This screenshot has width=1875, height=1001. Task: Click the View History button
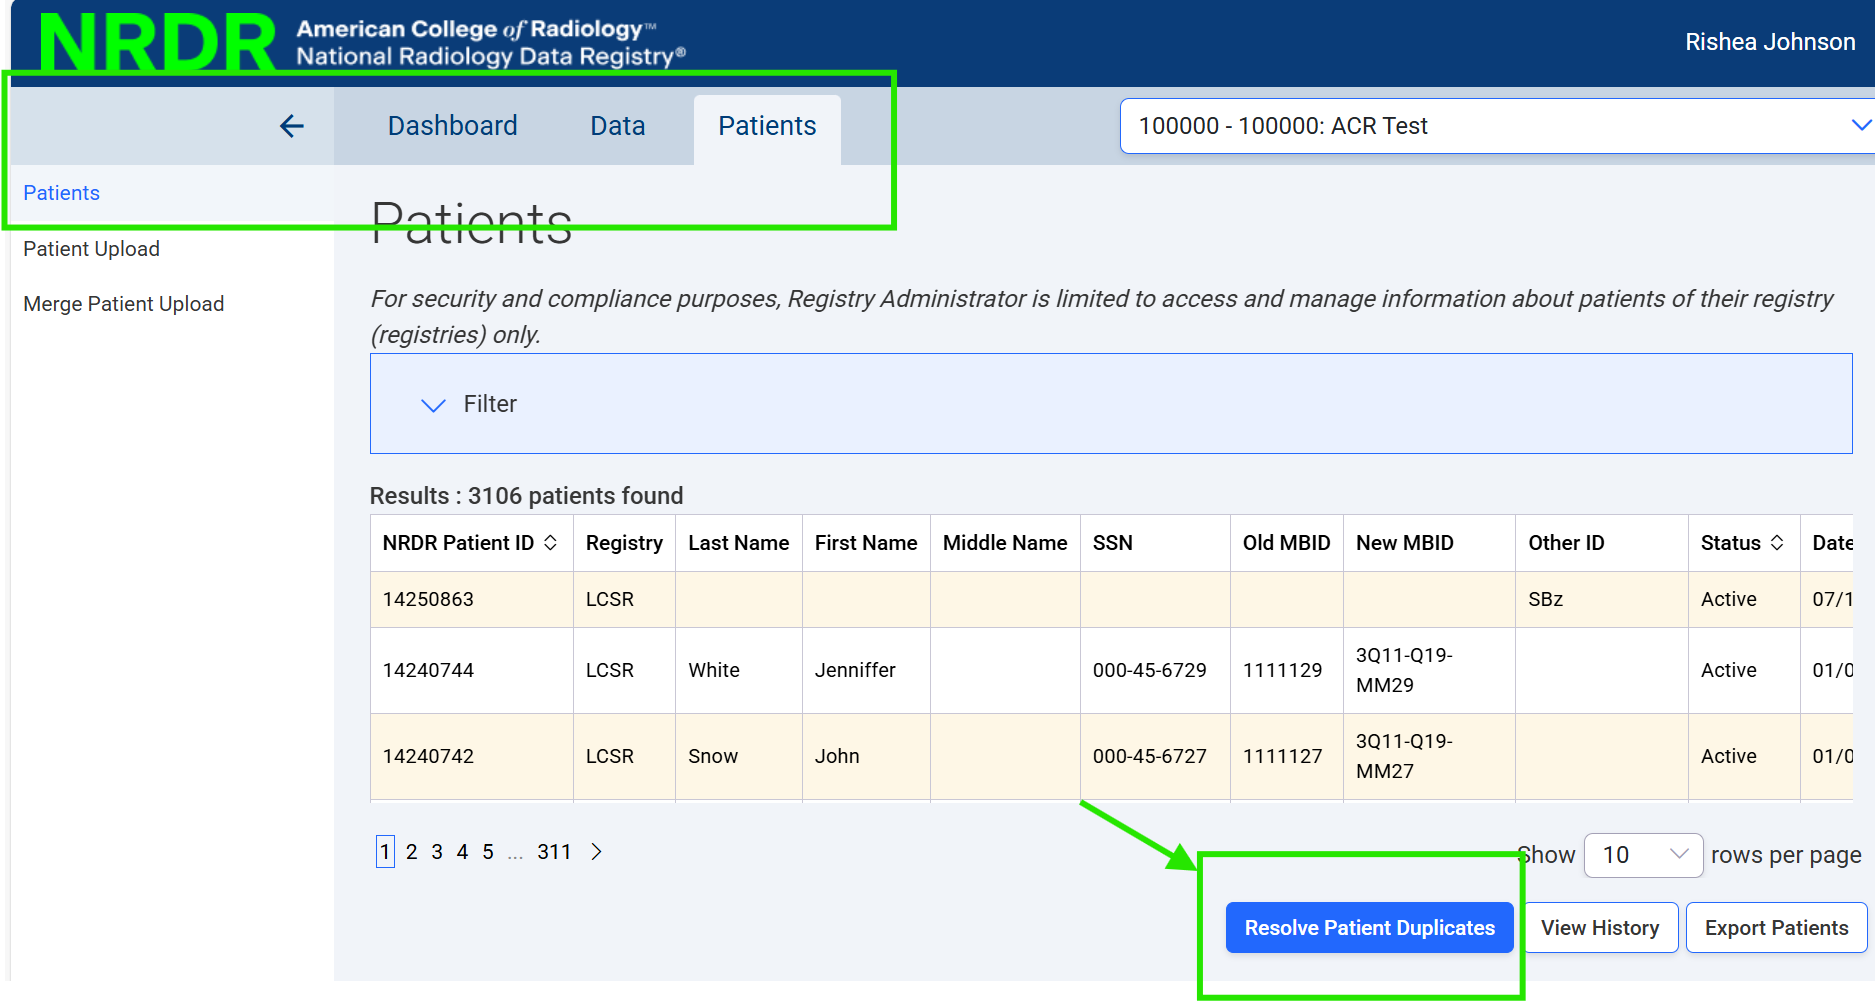pos(1599,928)
